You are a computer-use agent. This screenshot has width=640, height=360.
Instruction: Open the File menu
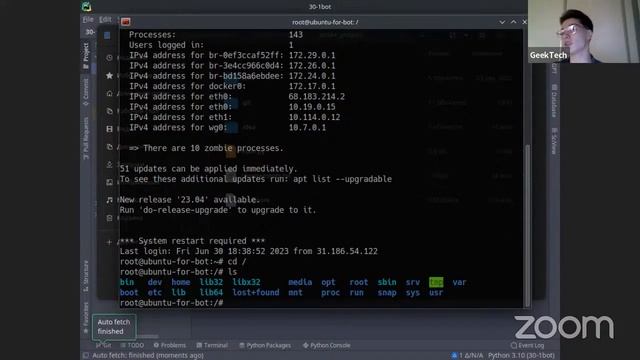88,19
